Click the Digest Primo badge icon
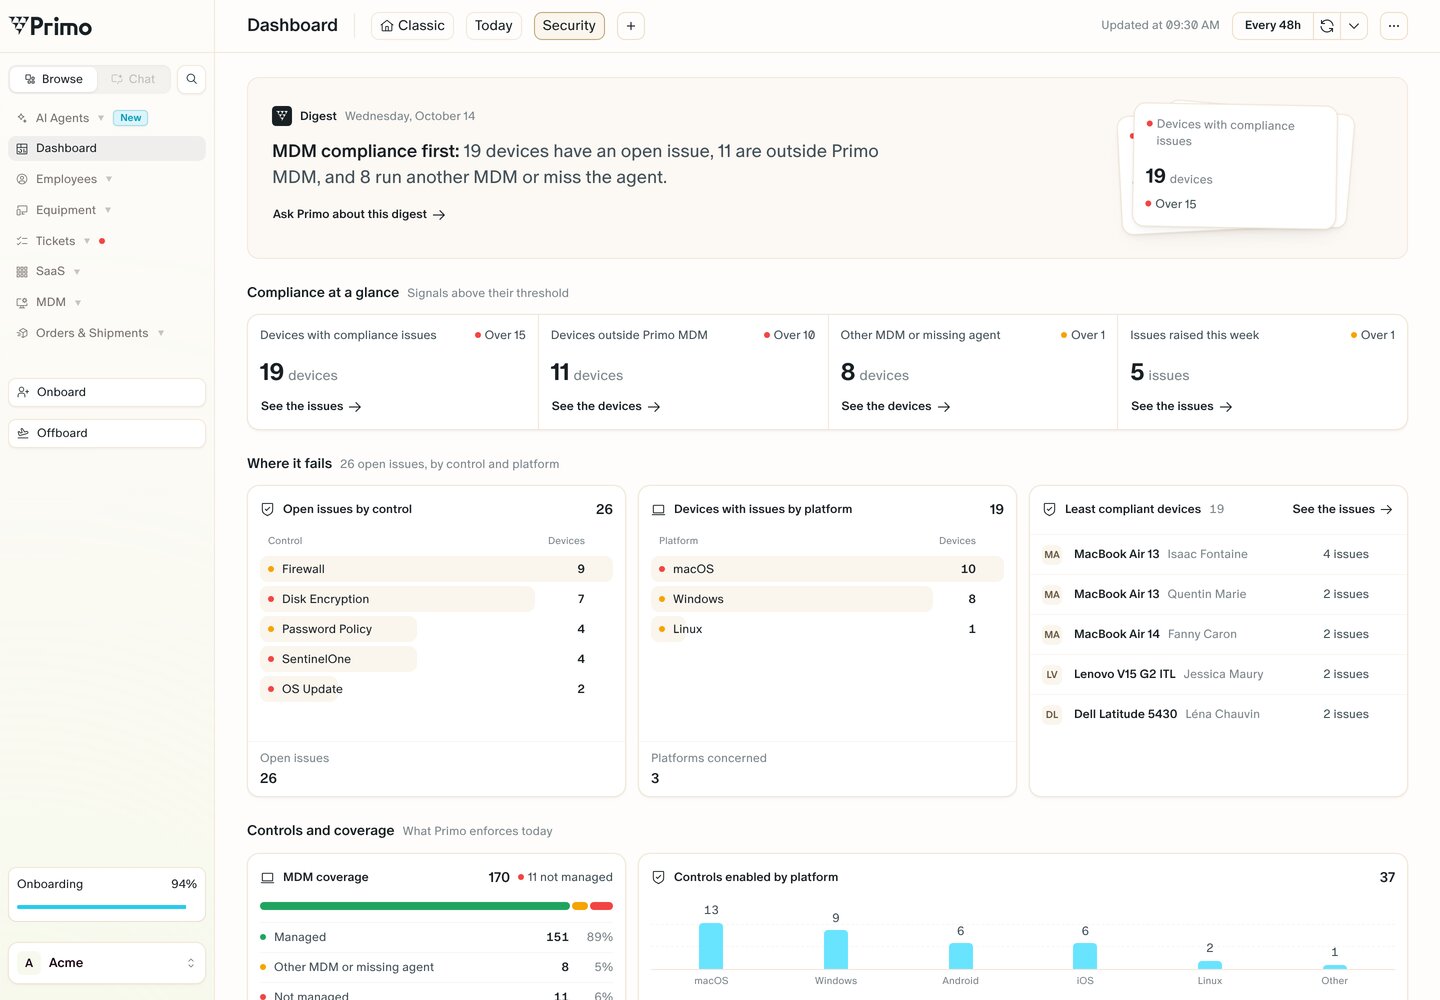The width and height of the screenshot is (1440, 1000). [x=282, y=116]
